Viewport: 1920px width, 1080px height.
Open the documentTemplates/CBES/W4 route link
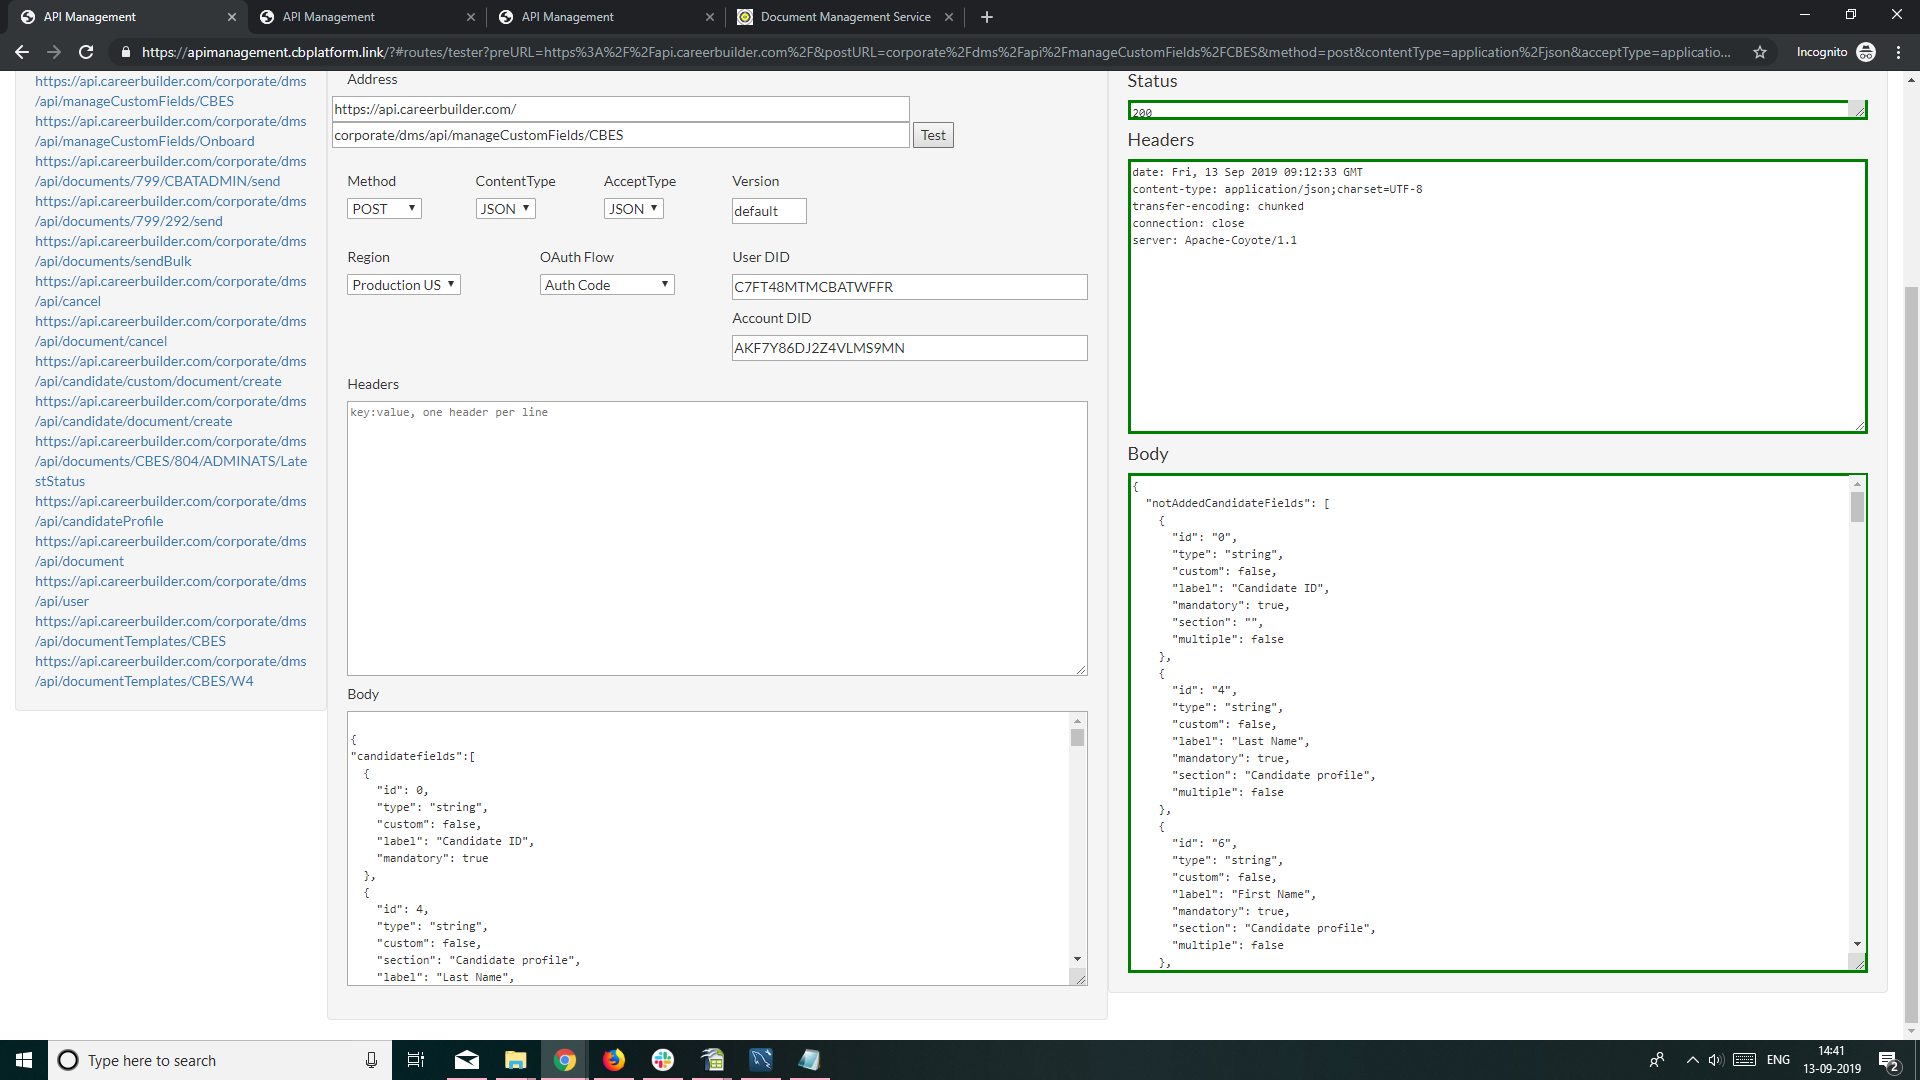171,671
